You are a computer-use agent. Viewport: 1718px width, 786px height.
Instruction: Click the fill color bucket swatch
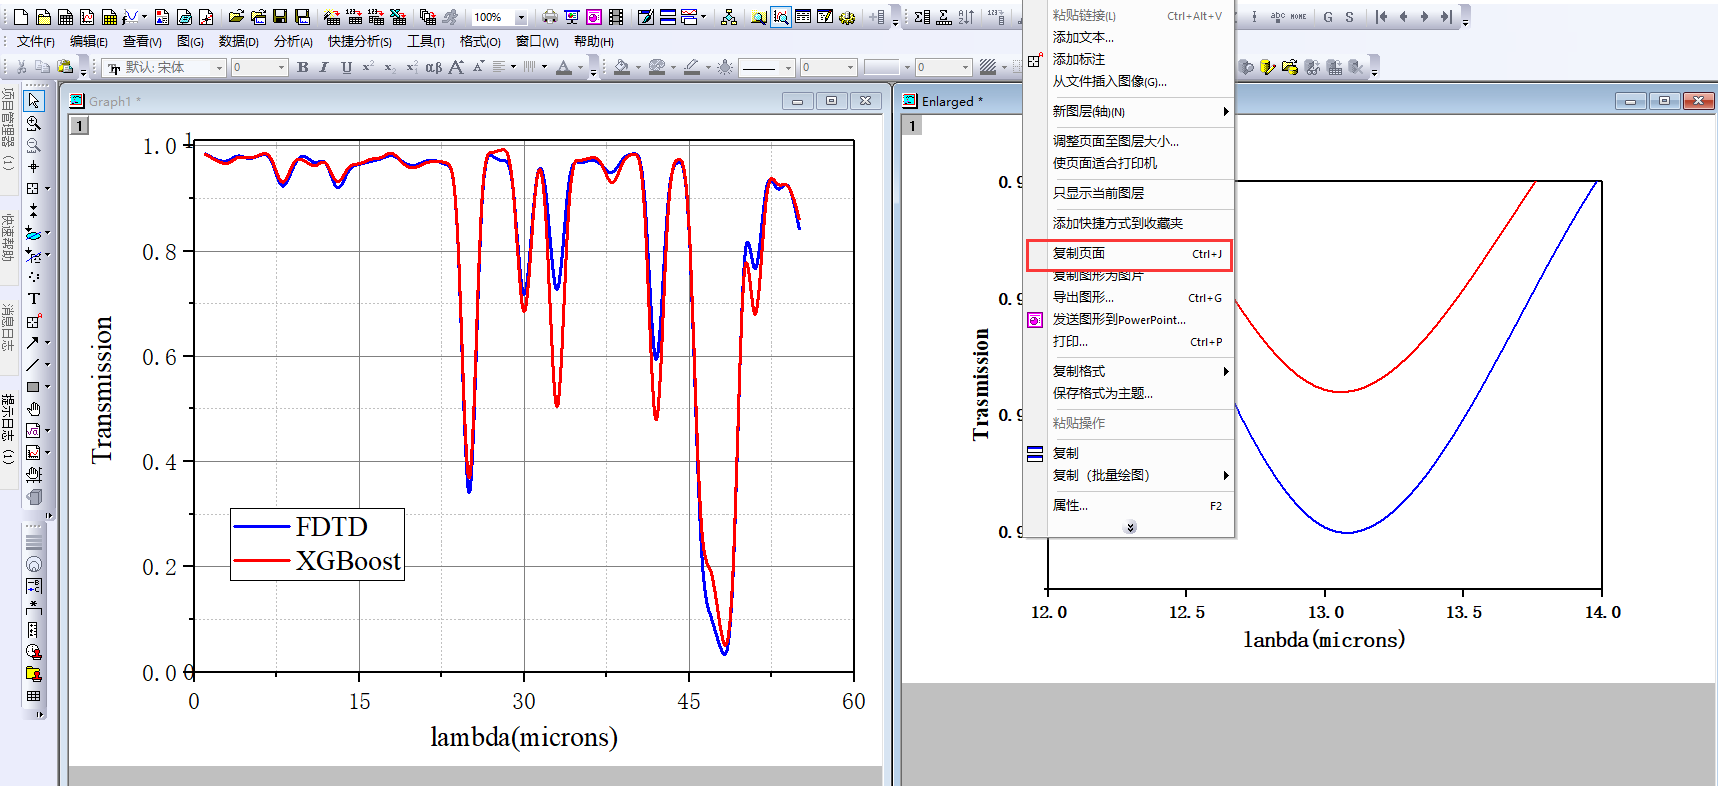coord(622,67)
